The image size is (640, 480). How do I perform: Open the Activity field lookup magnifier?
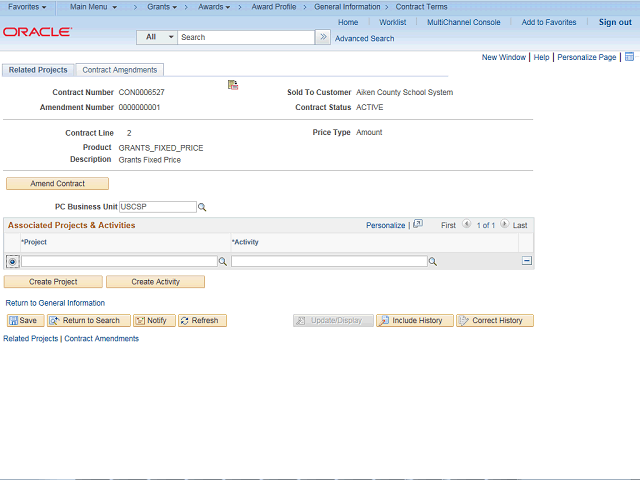[433, 261]
